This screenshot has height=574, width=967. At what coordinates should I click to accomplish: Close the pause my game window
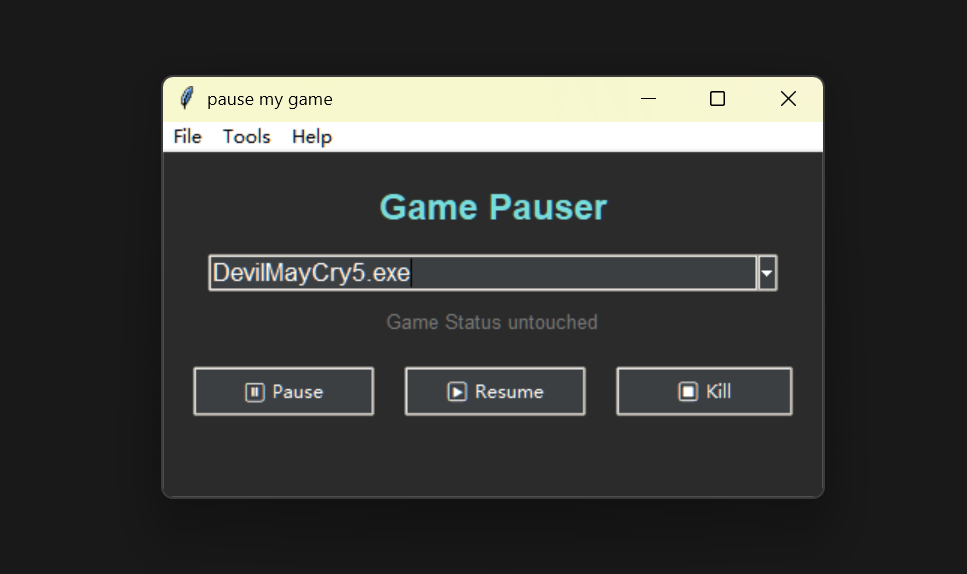(x=788, y=99)
